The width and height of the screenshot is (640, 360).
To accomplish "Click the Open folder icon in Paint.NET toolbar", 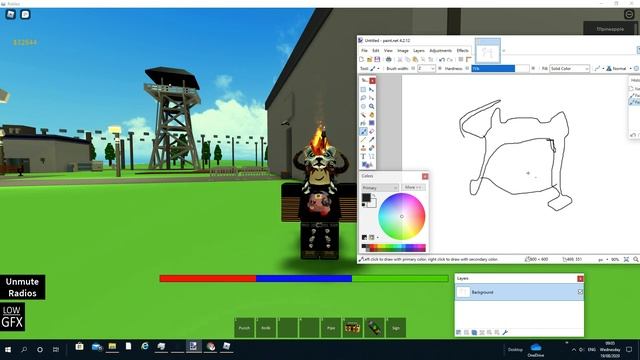I will coord(369,60).
